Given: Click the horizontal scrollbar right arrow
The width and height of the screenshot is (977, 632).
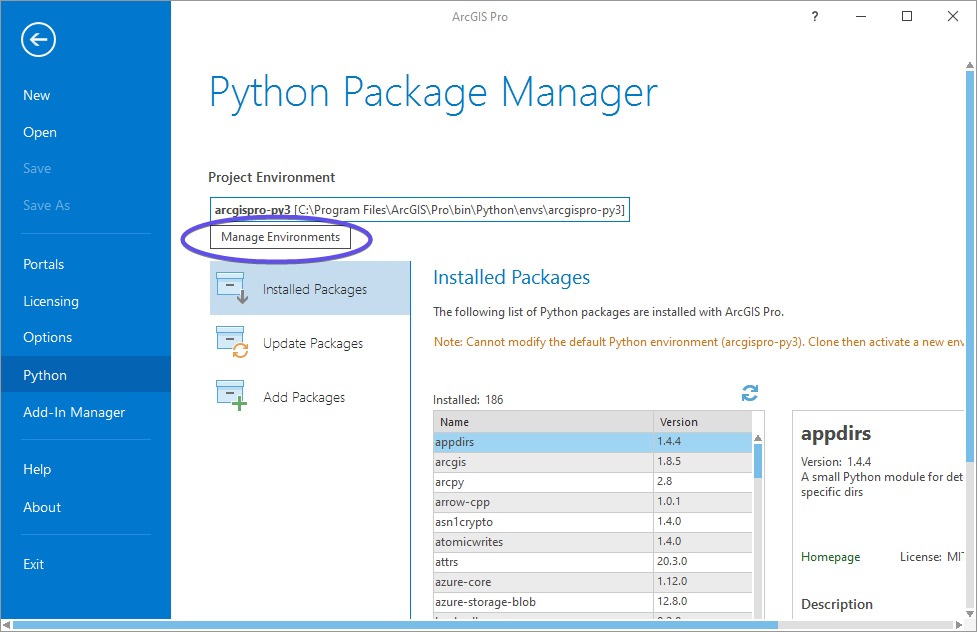Looking at the screenshot, I should pyautogui.click(x=958, y=625).
